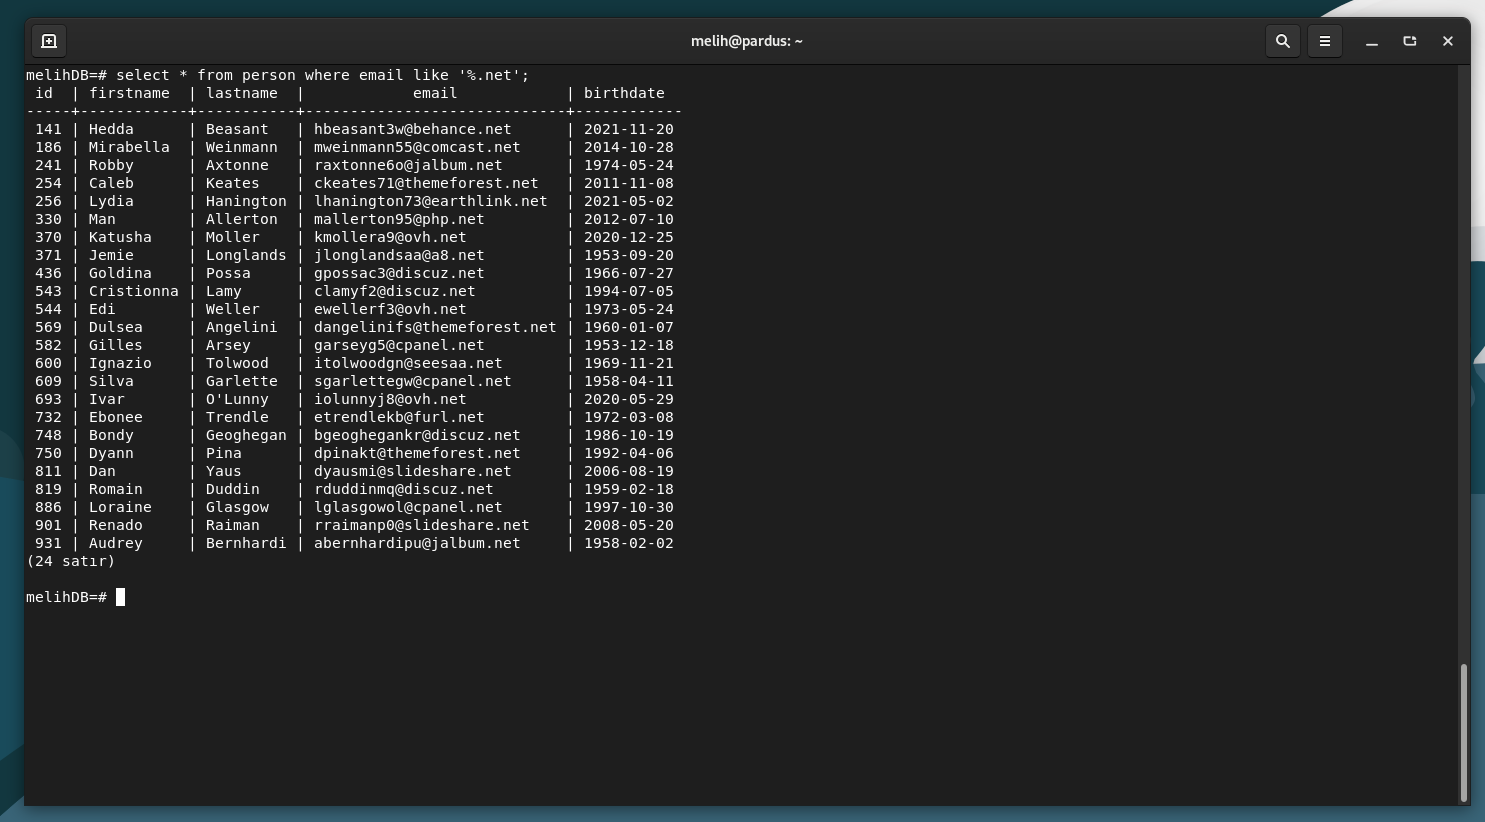1485x822 pixels.
Task: Click email ckeates71@themeforest.net
Action: (x=426, y=183)
